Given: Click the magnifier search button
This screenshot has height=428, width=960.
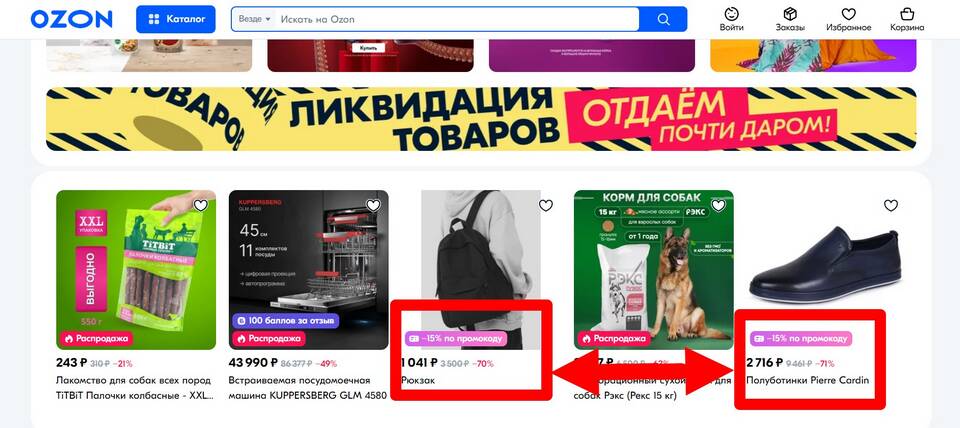Looking at the screenshot, I should (x=663, y=19).
